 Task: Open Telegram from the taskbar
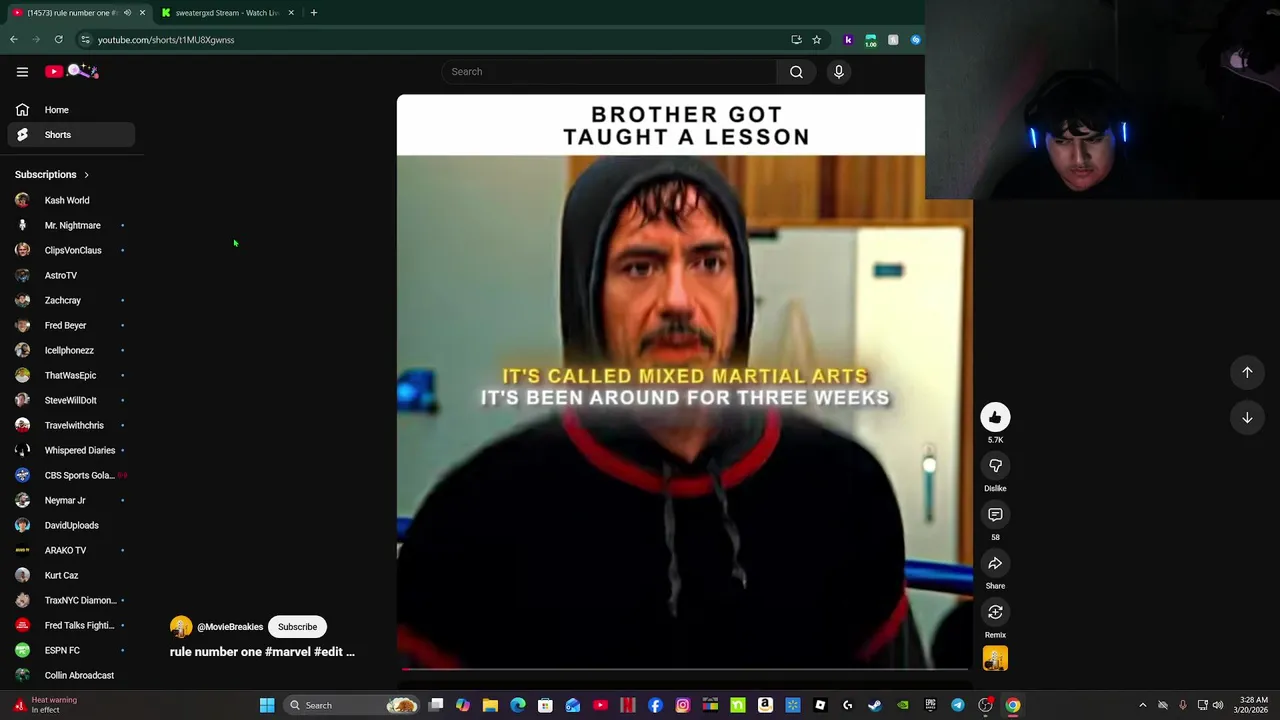click(x=958, y=705)
